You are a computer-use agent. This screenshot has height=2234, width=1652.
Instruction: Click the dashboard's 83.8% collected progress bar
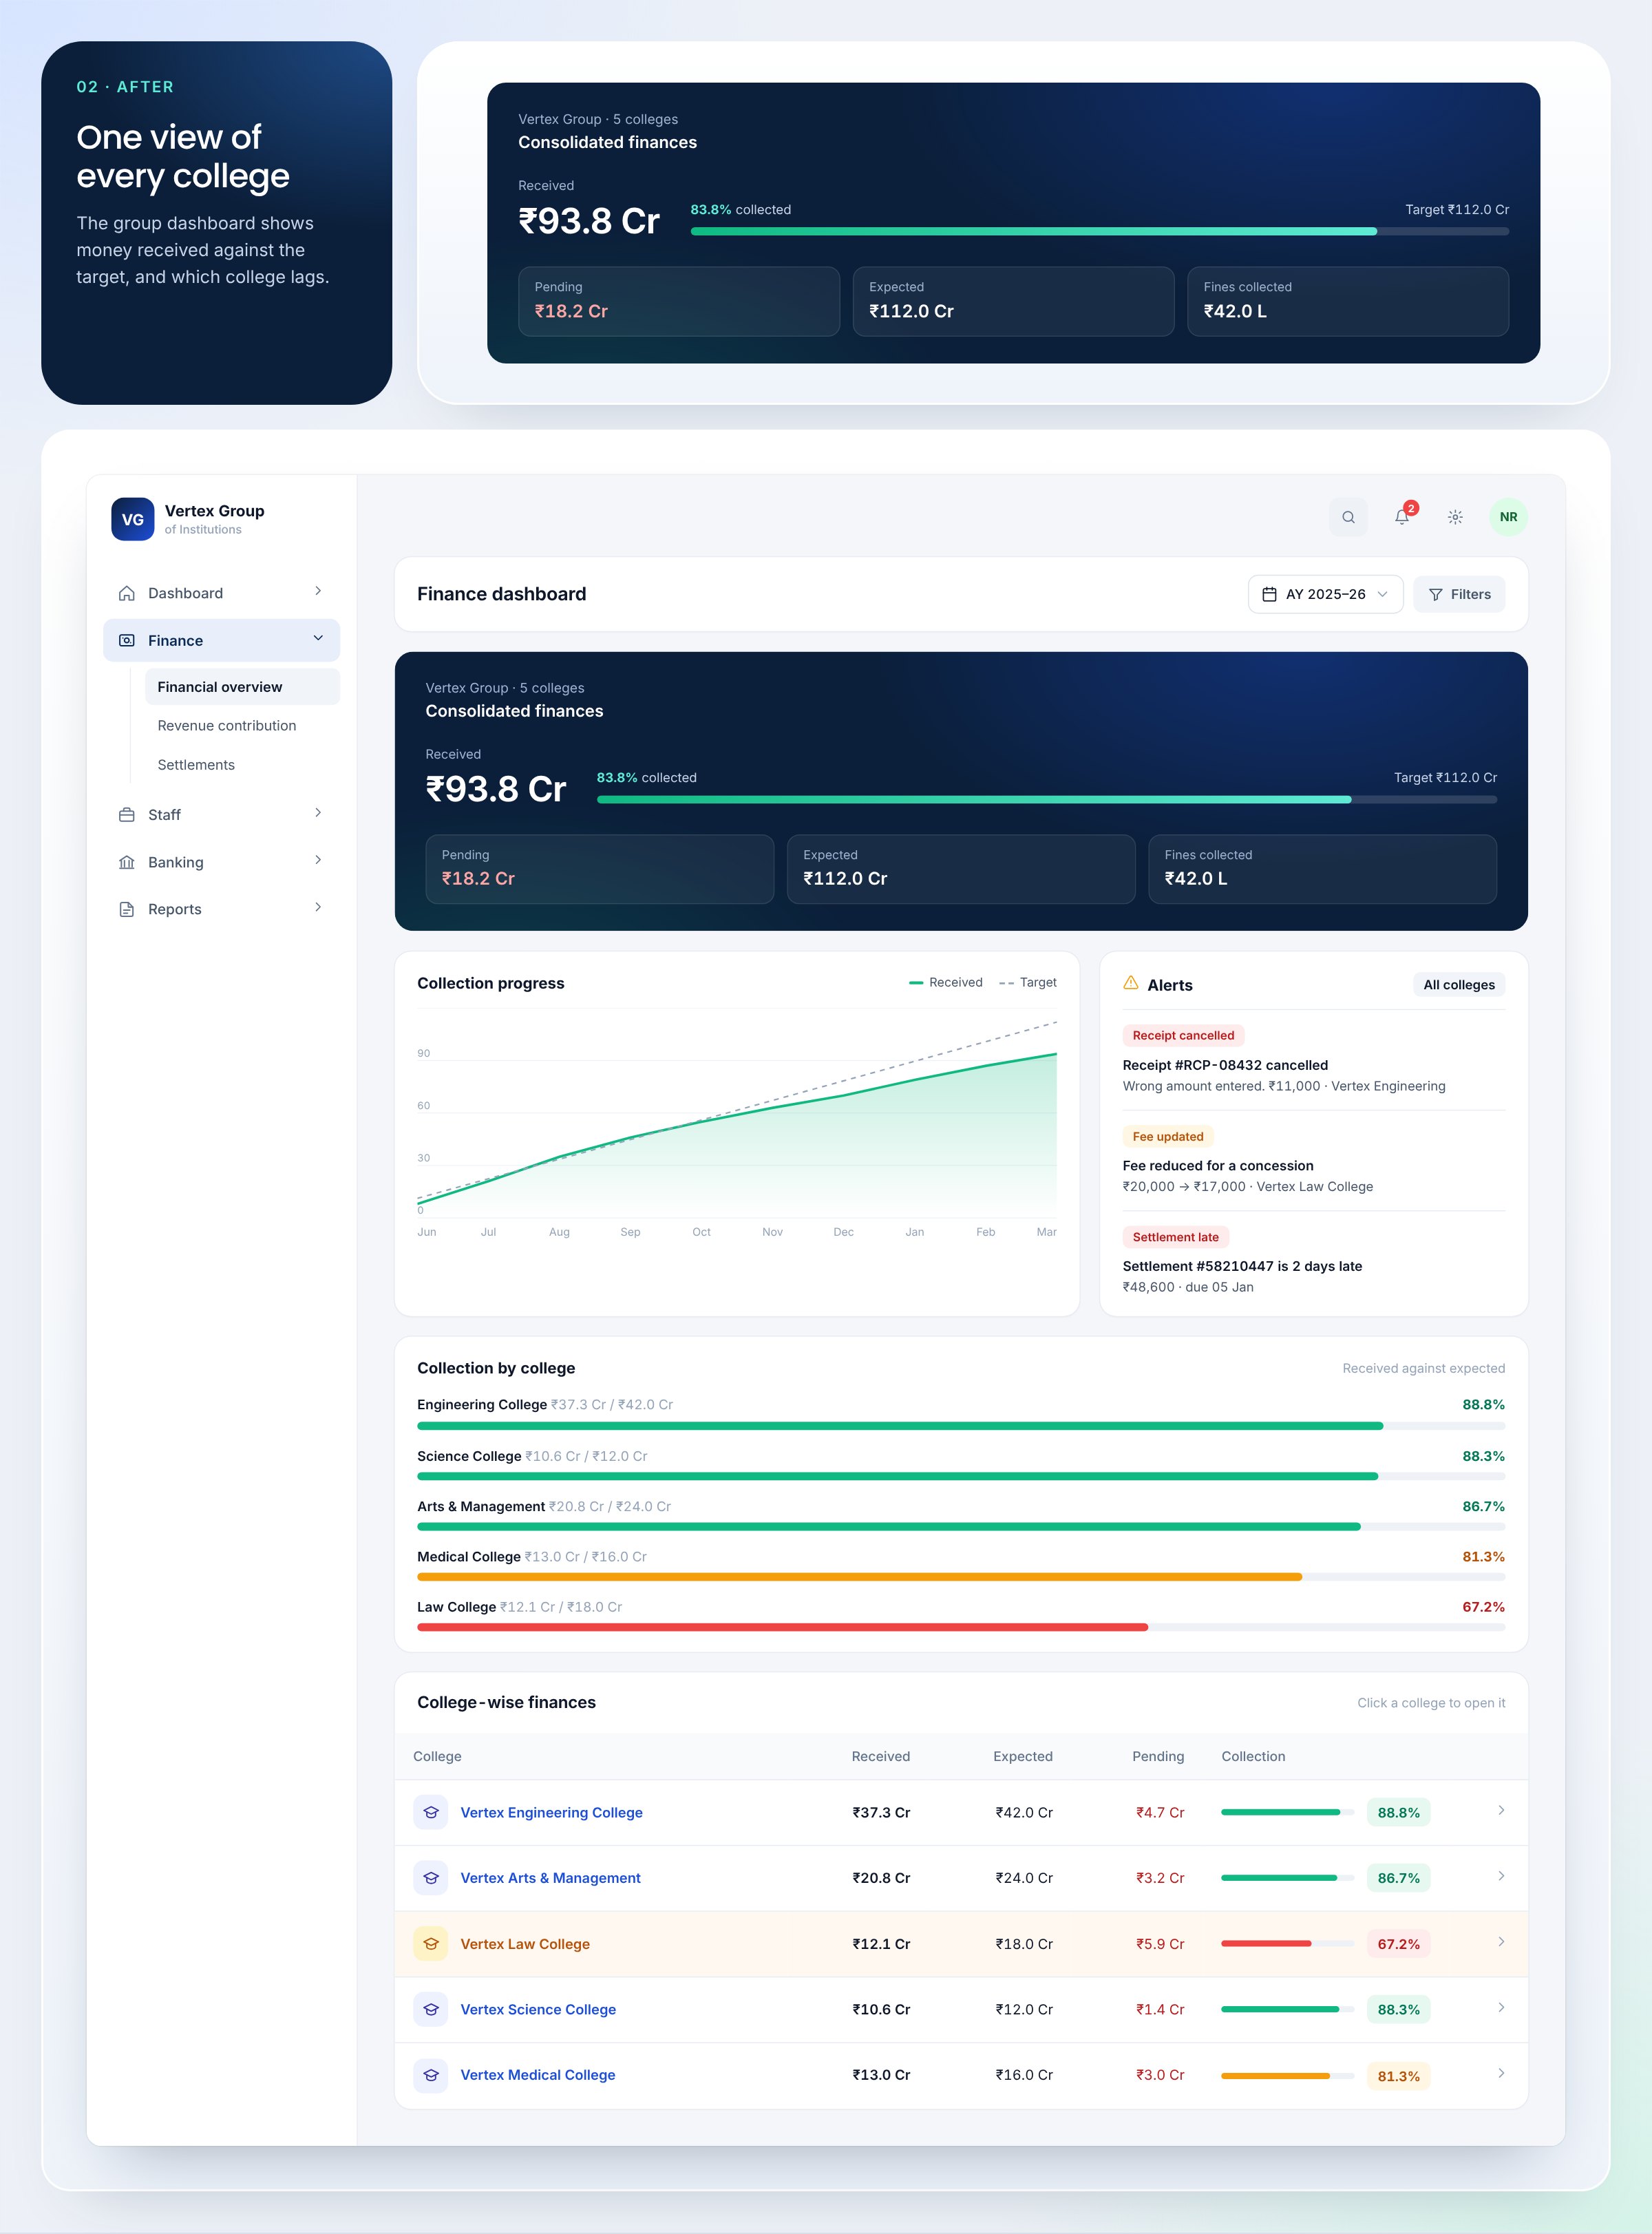point(1046,800)
